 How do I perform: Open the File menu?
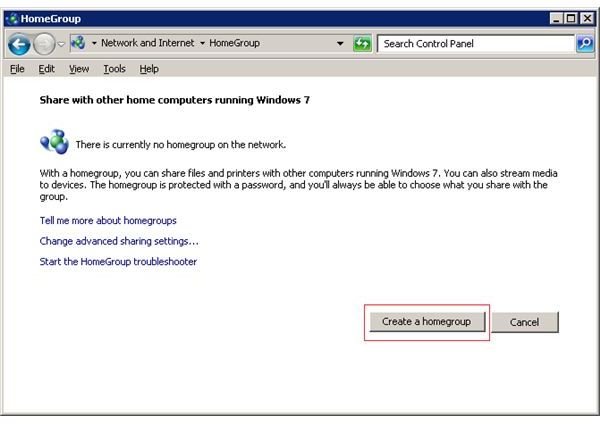(17, 69)
